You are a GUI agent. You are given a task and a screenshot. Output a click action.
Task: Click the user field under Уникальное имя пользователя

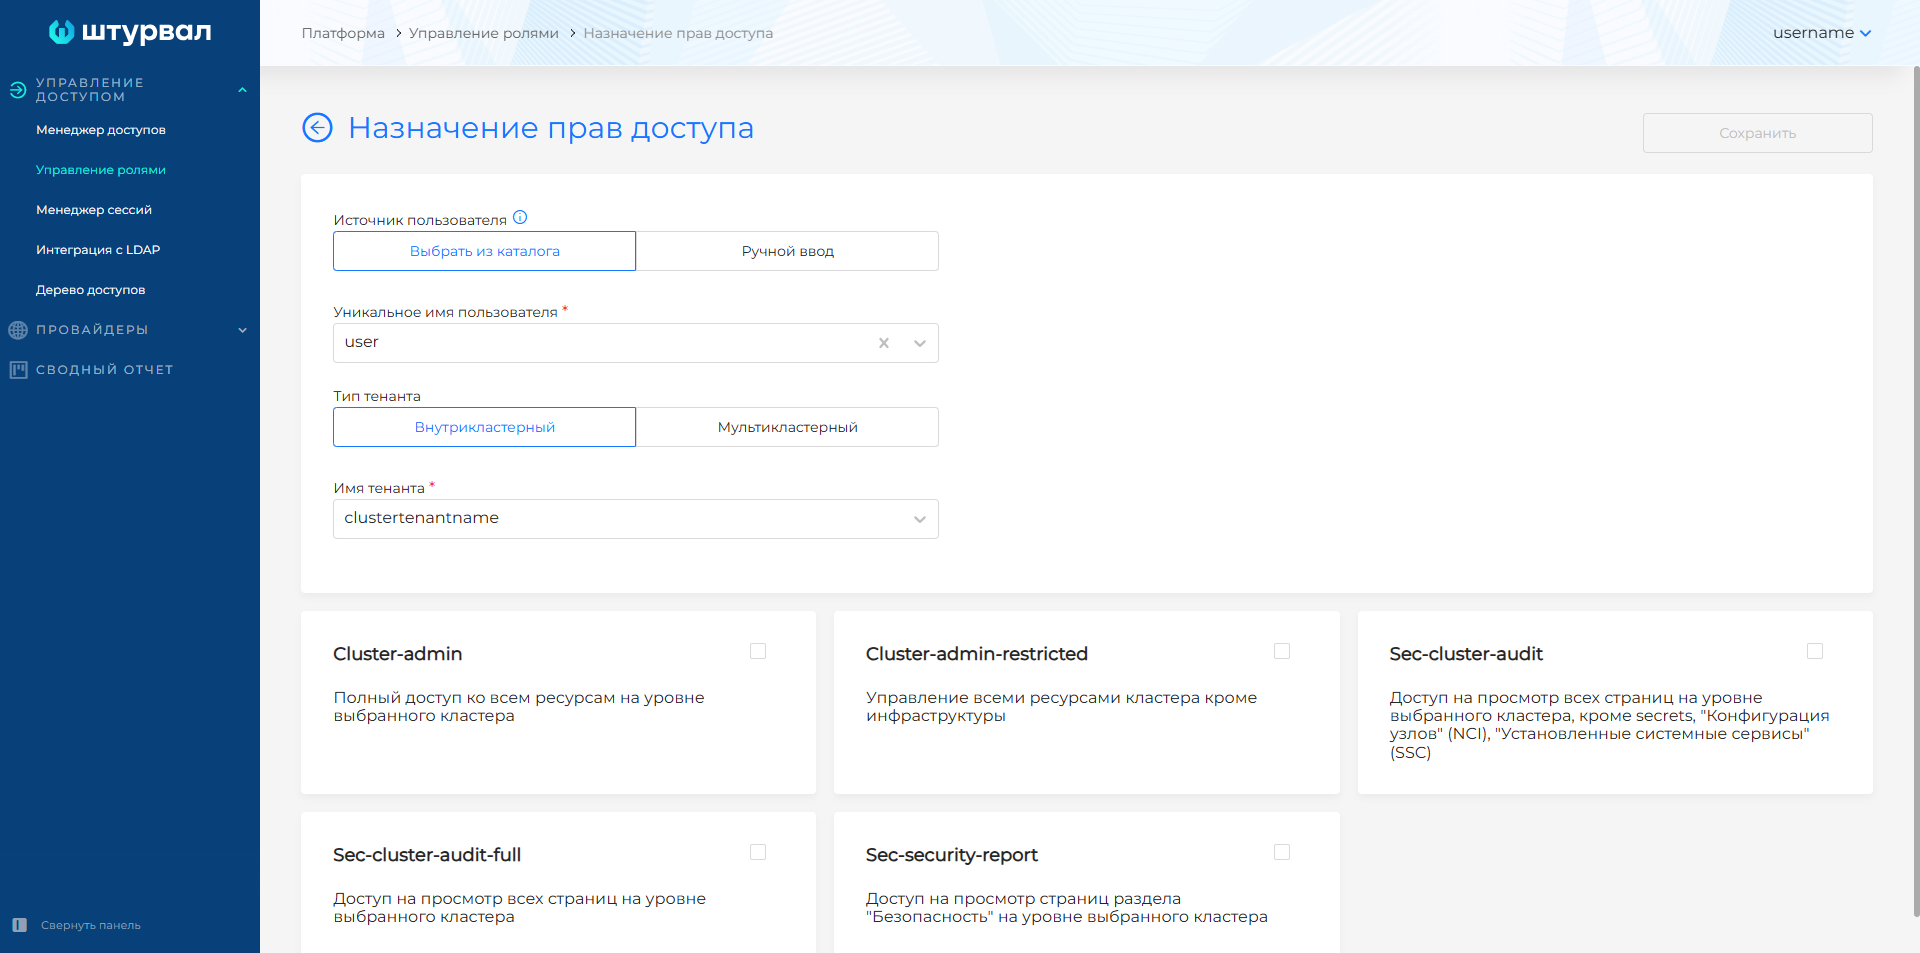coord(600,343)
